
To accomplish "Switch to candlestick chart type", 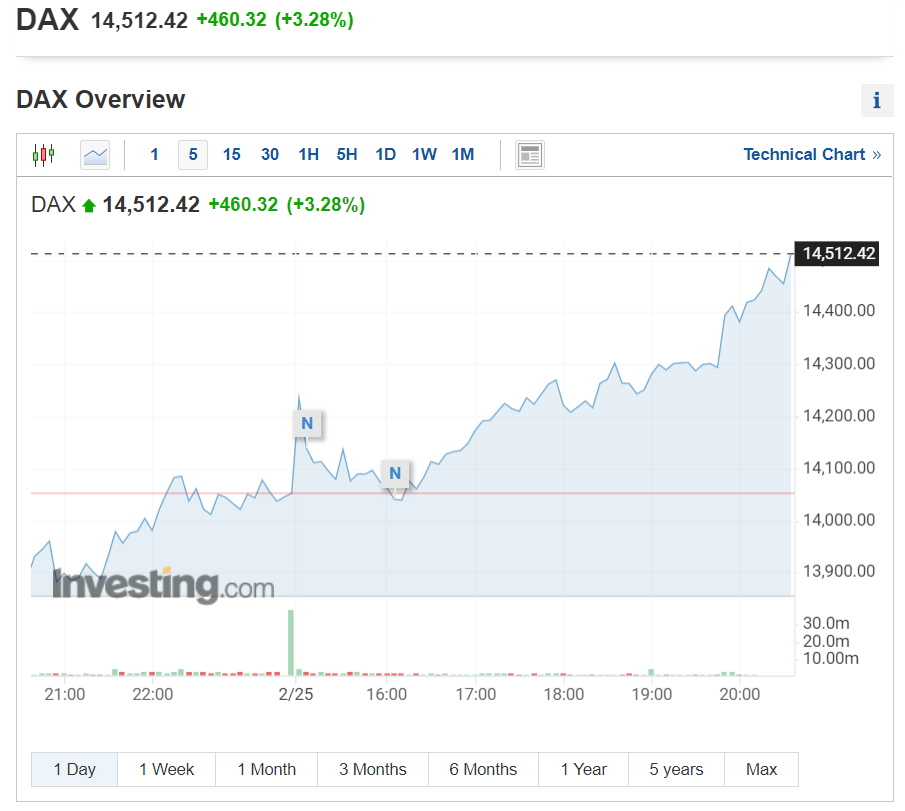I will tap(44, 155).
